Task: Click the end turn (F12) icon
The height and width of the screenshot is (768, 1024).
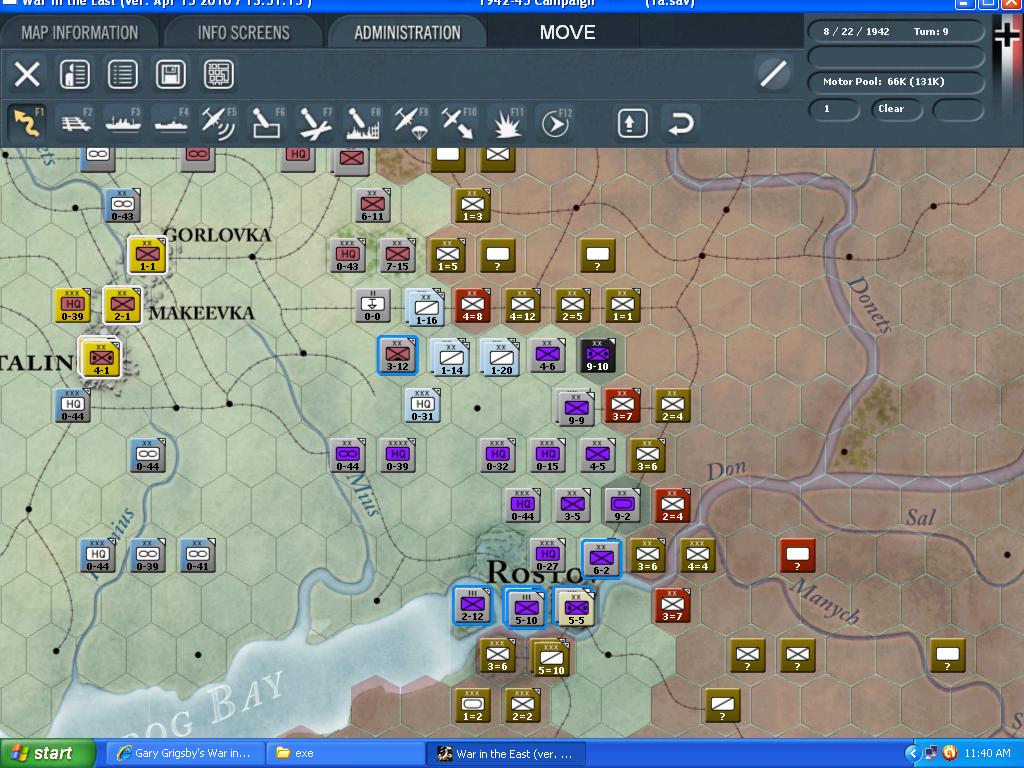Action: (x=556, y=122)
